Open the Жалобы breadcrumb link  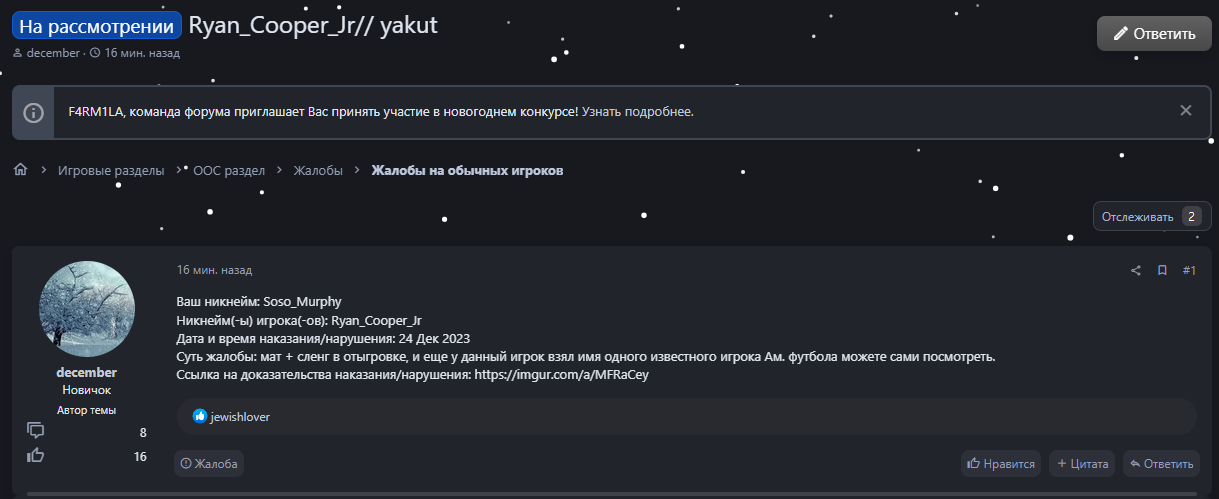tap(318, 171)
